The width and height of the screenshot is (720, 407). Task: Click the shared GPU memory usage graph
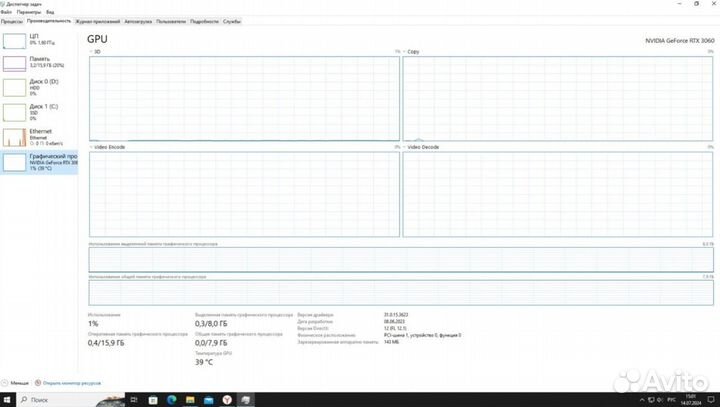pyautogui.click(x=401, y=293)
